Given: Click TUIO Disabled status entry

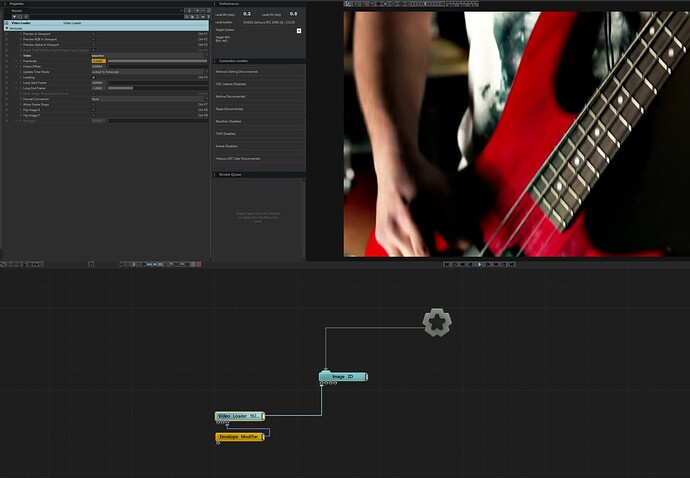Looking at the screenshot, I should pyautogui.click(x=260, y=133).
